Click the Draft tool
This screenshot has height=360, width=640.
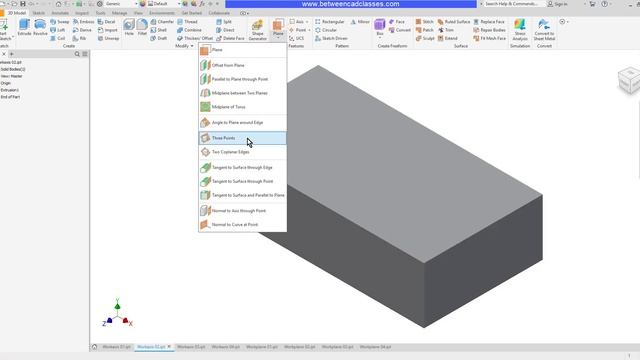point(159,38)
